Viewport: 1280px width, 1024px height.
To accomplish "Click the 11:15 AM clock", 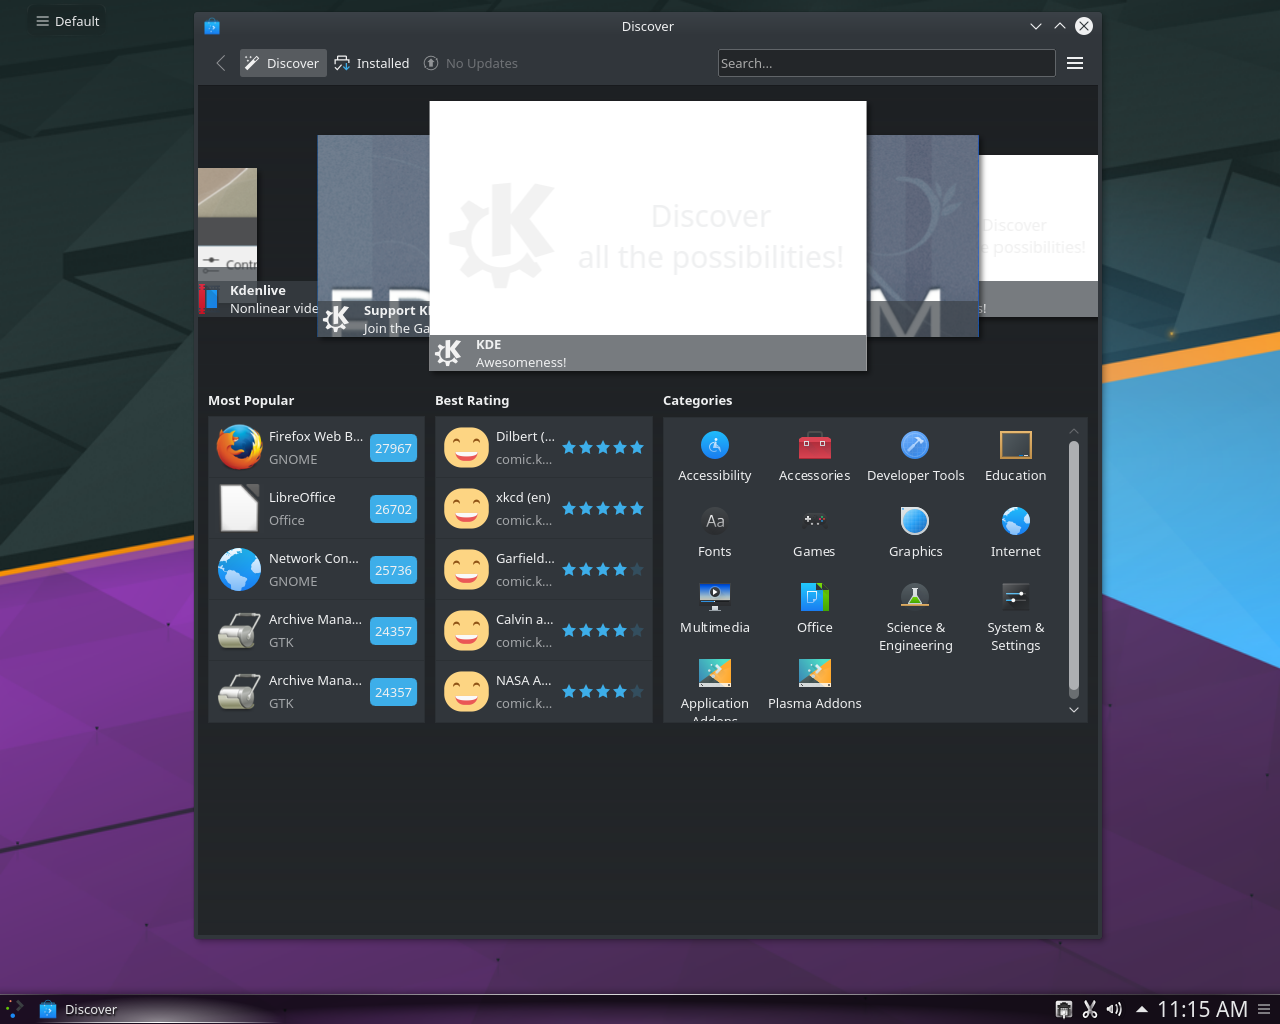I will tap(1202, 1009).
